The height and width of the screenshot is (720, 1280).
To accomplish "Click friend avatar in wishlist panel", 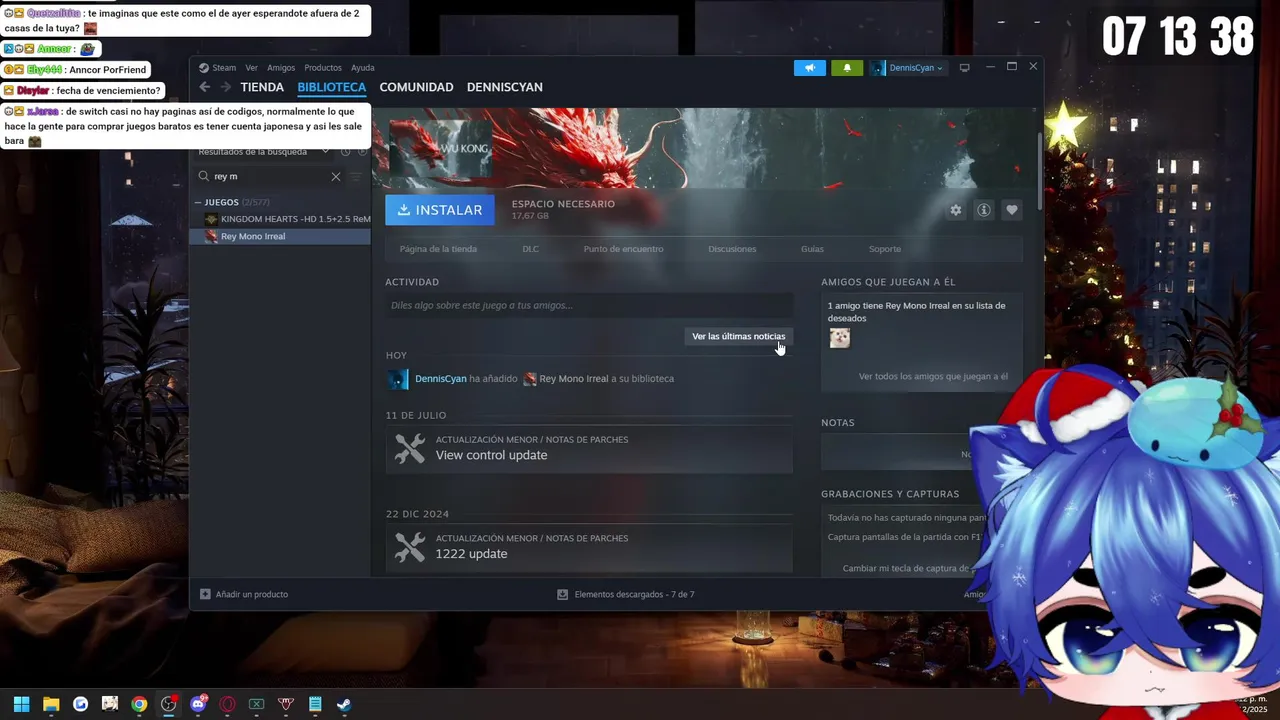I will tap(840, 338).
